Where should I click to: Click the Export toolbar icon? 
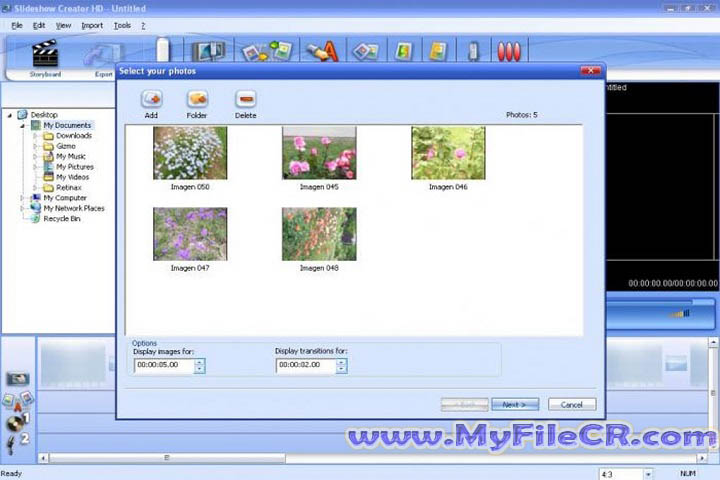[104, 55]
